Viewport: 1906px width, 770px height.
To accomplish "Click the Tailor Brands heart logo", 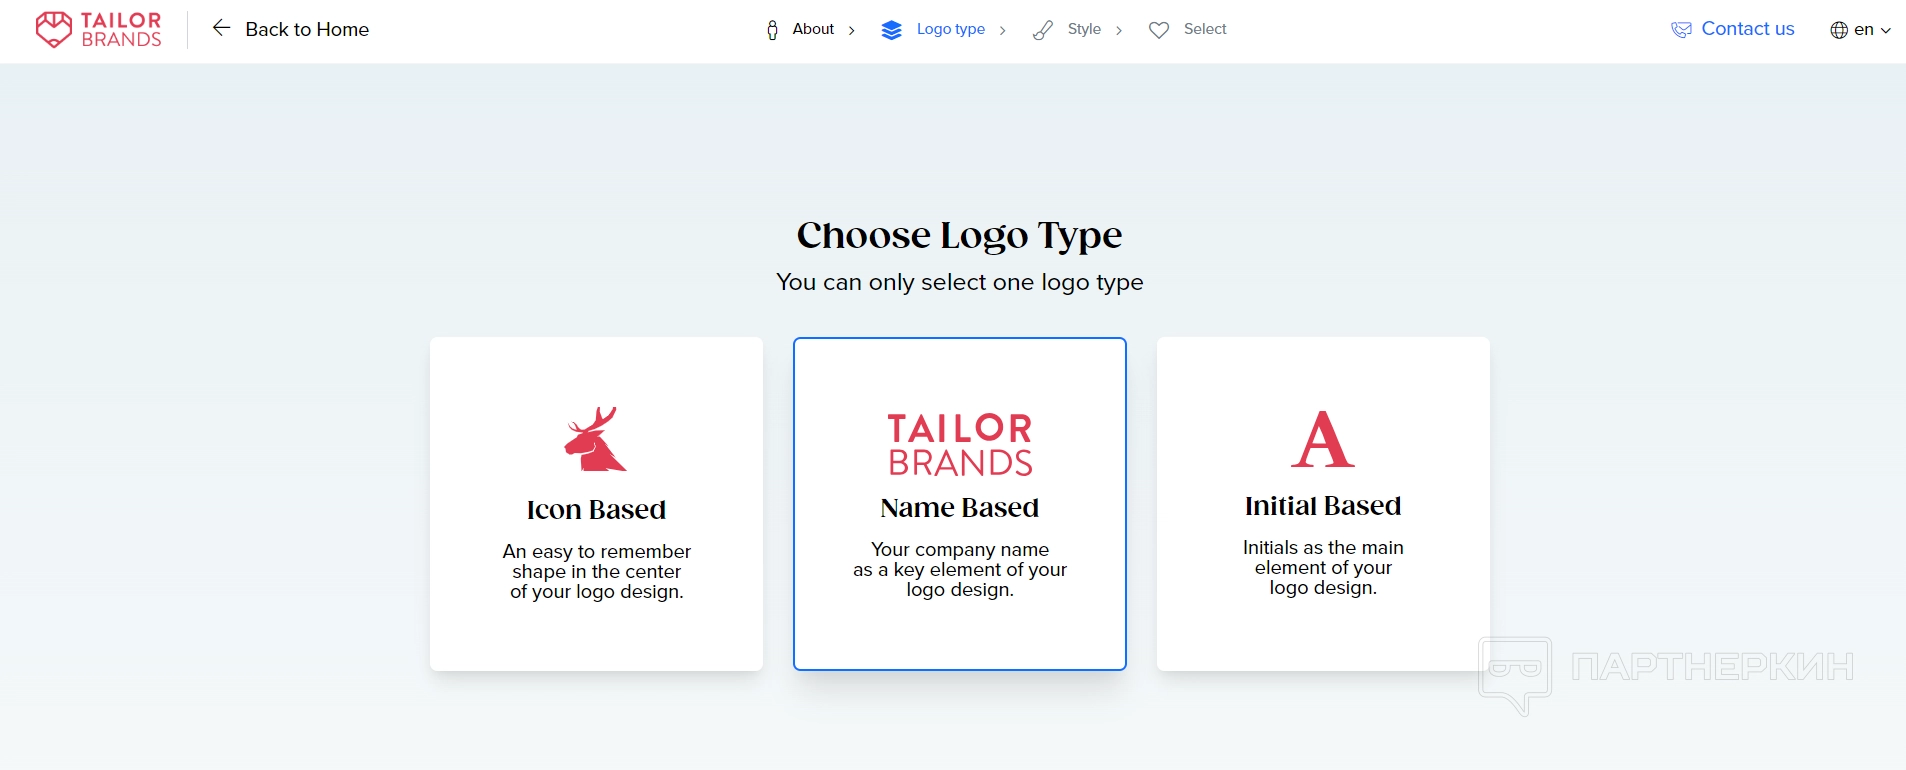I will pyautogui.click(x=54, y=29).
